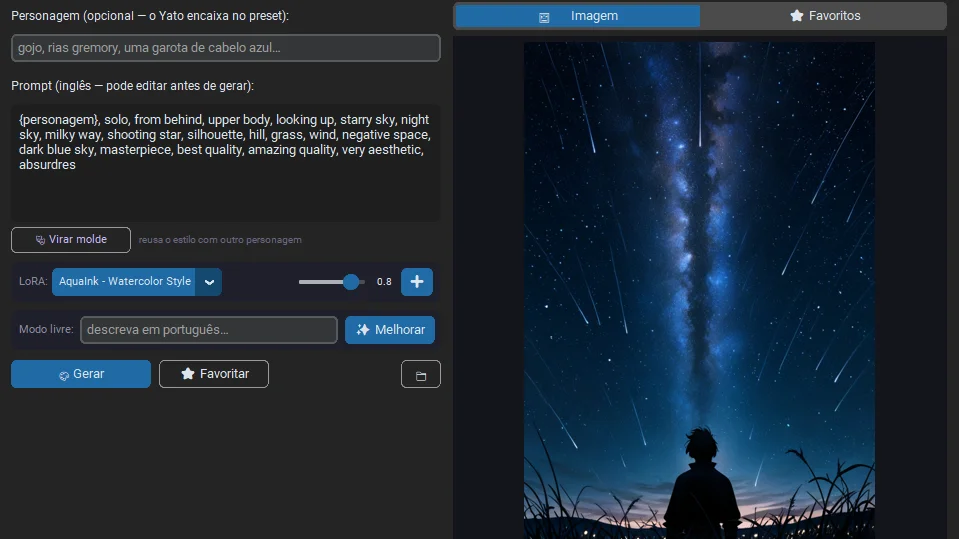Click the Modo livre Portuguese description field
The image size is (959, 539).
pos(209,330)
